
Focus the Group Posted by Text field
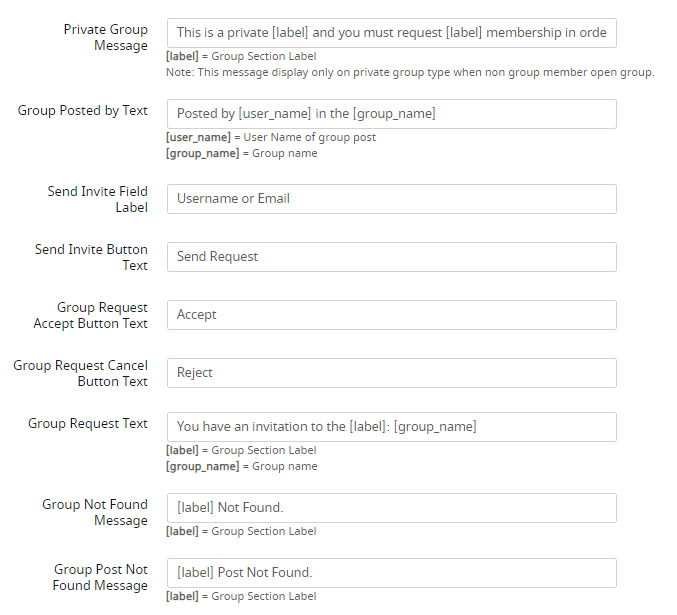pyautogui.click(x=391, y=114)
